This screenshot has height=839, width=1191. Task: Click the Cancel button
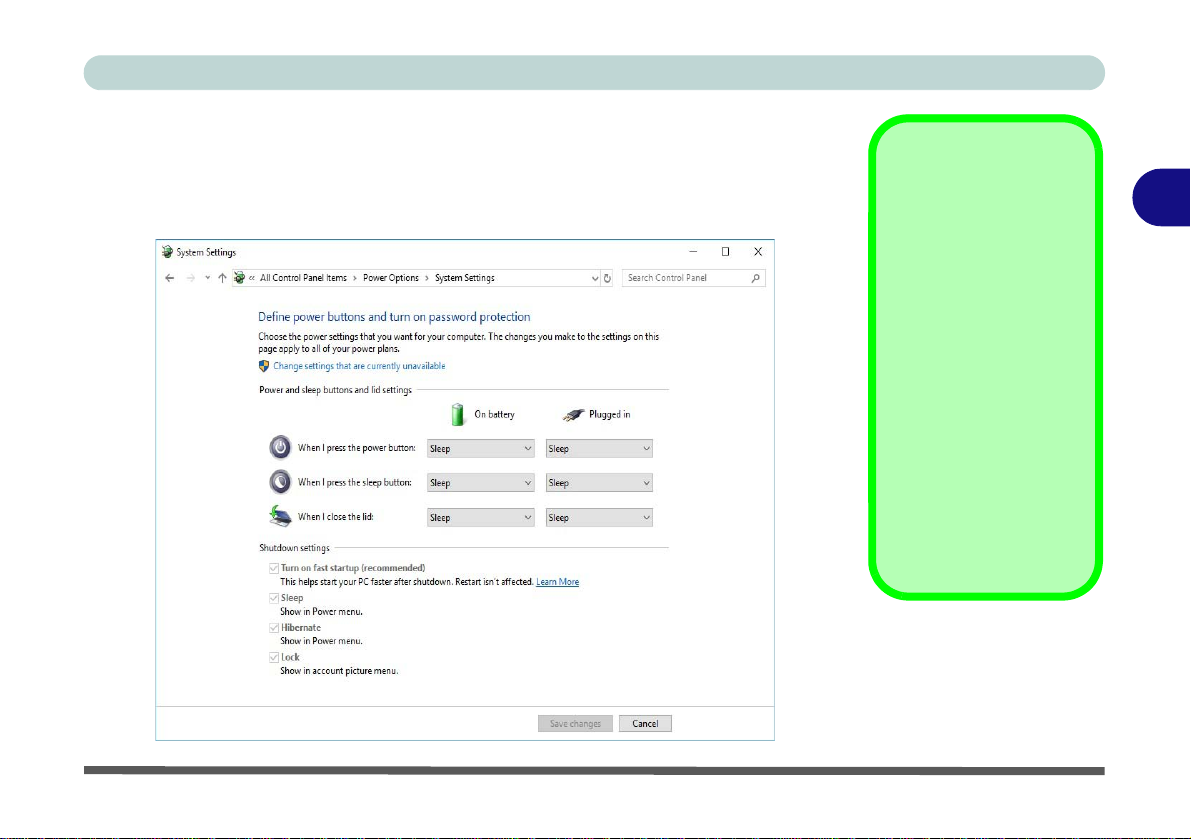[x=645, y=724]
